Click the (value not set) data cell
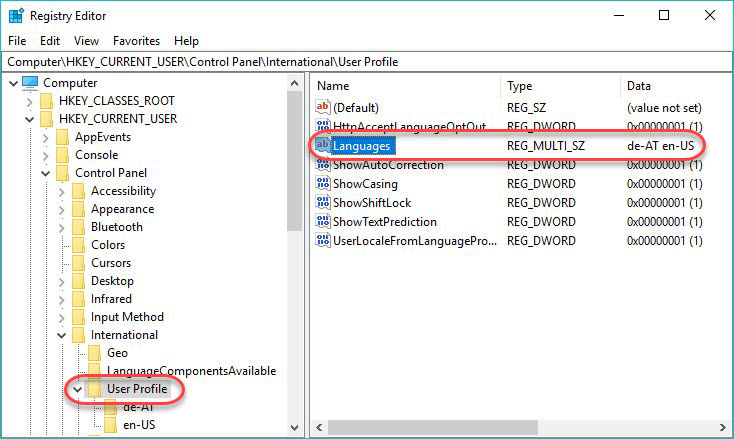734x439 pixels. point(664,108)
